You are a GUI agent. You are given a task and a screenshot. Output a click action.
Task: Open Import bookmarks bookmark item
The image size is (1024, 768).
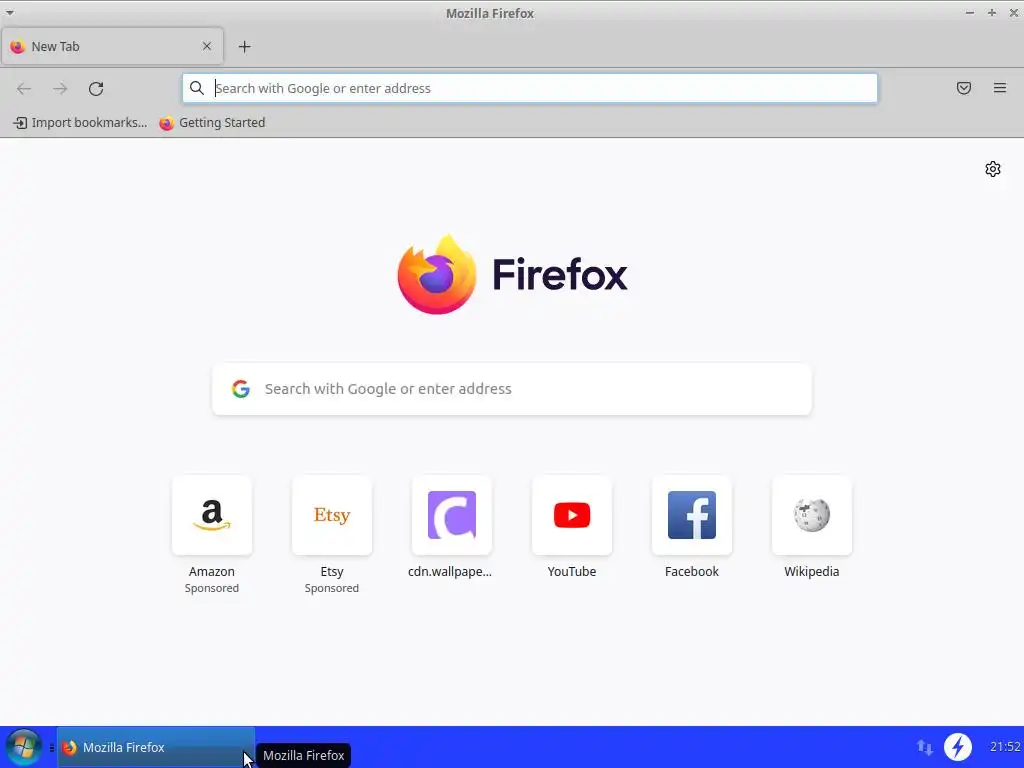tap(80, 123)
